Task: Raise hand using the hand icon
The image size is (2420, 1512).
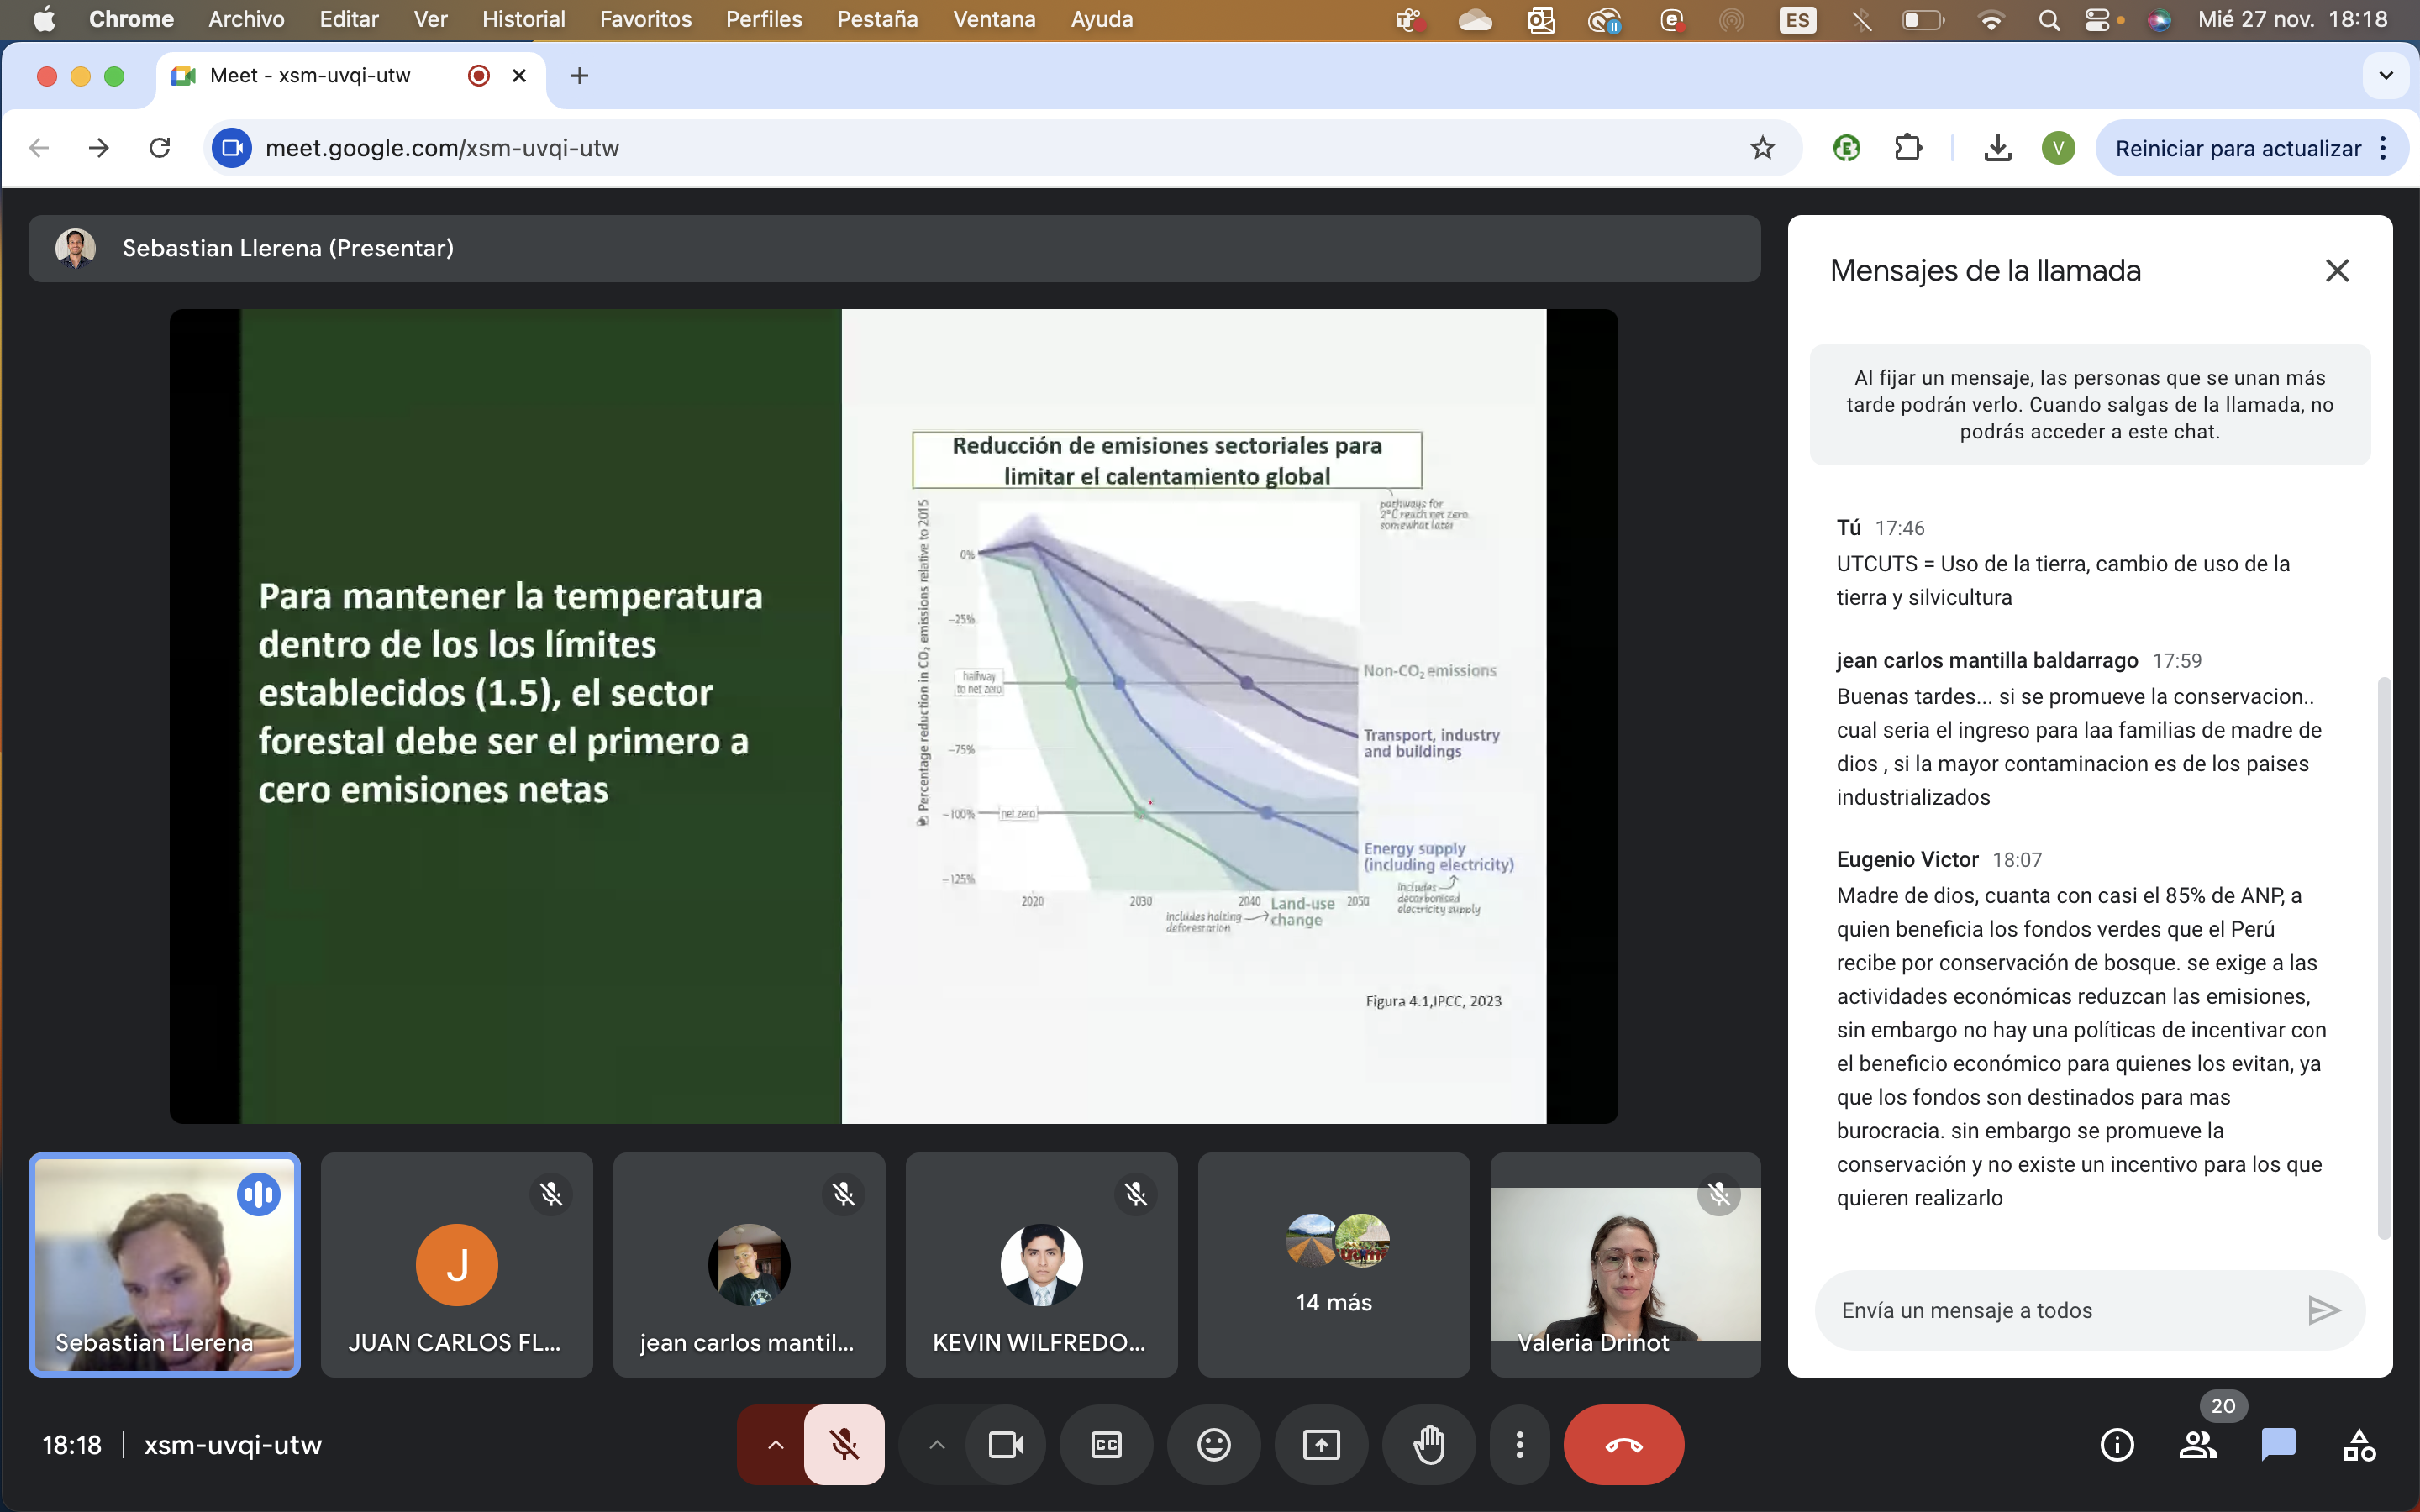Action: pos(1428,1444)
